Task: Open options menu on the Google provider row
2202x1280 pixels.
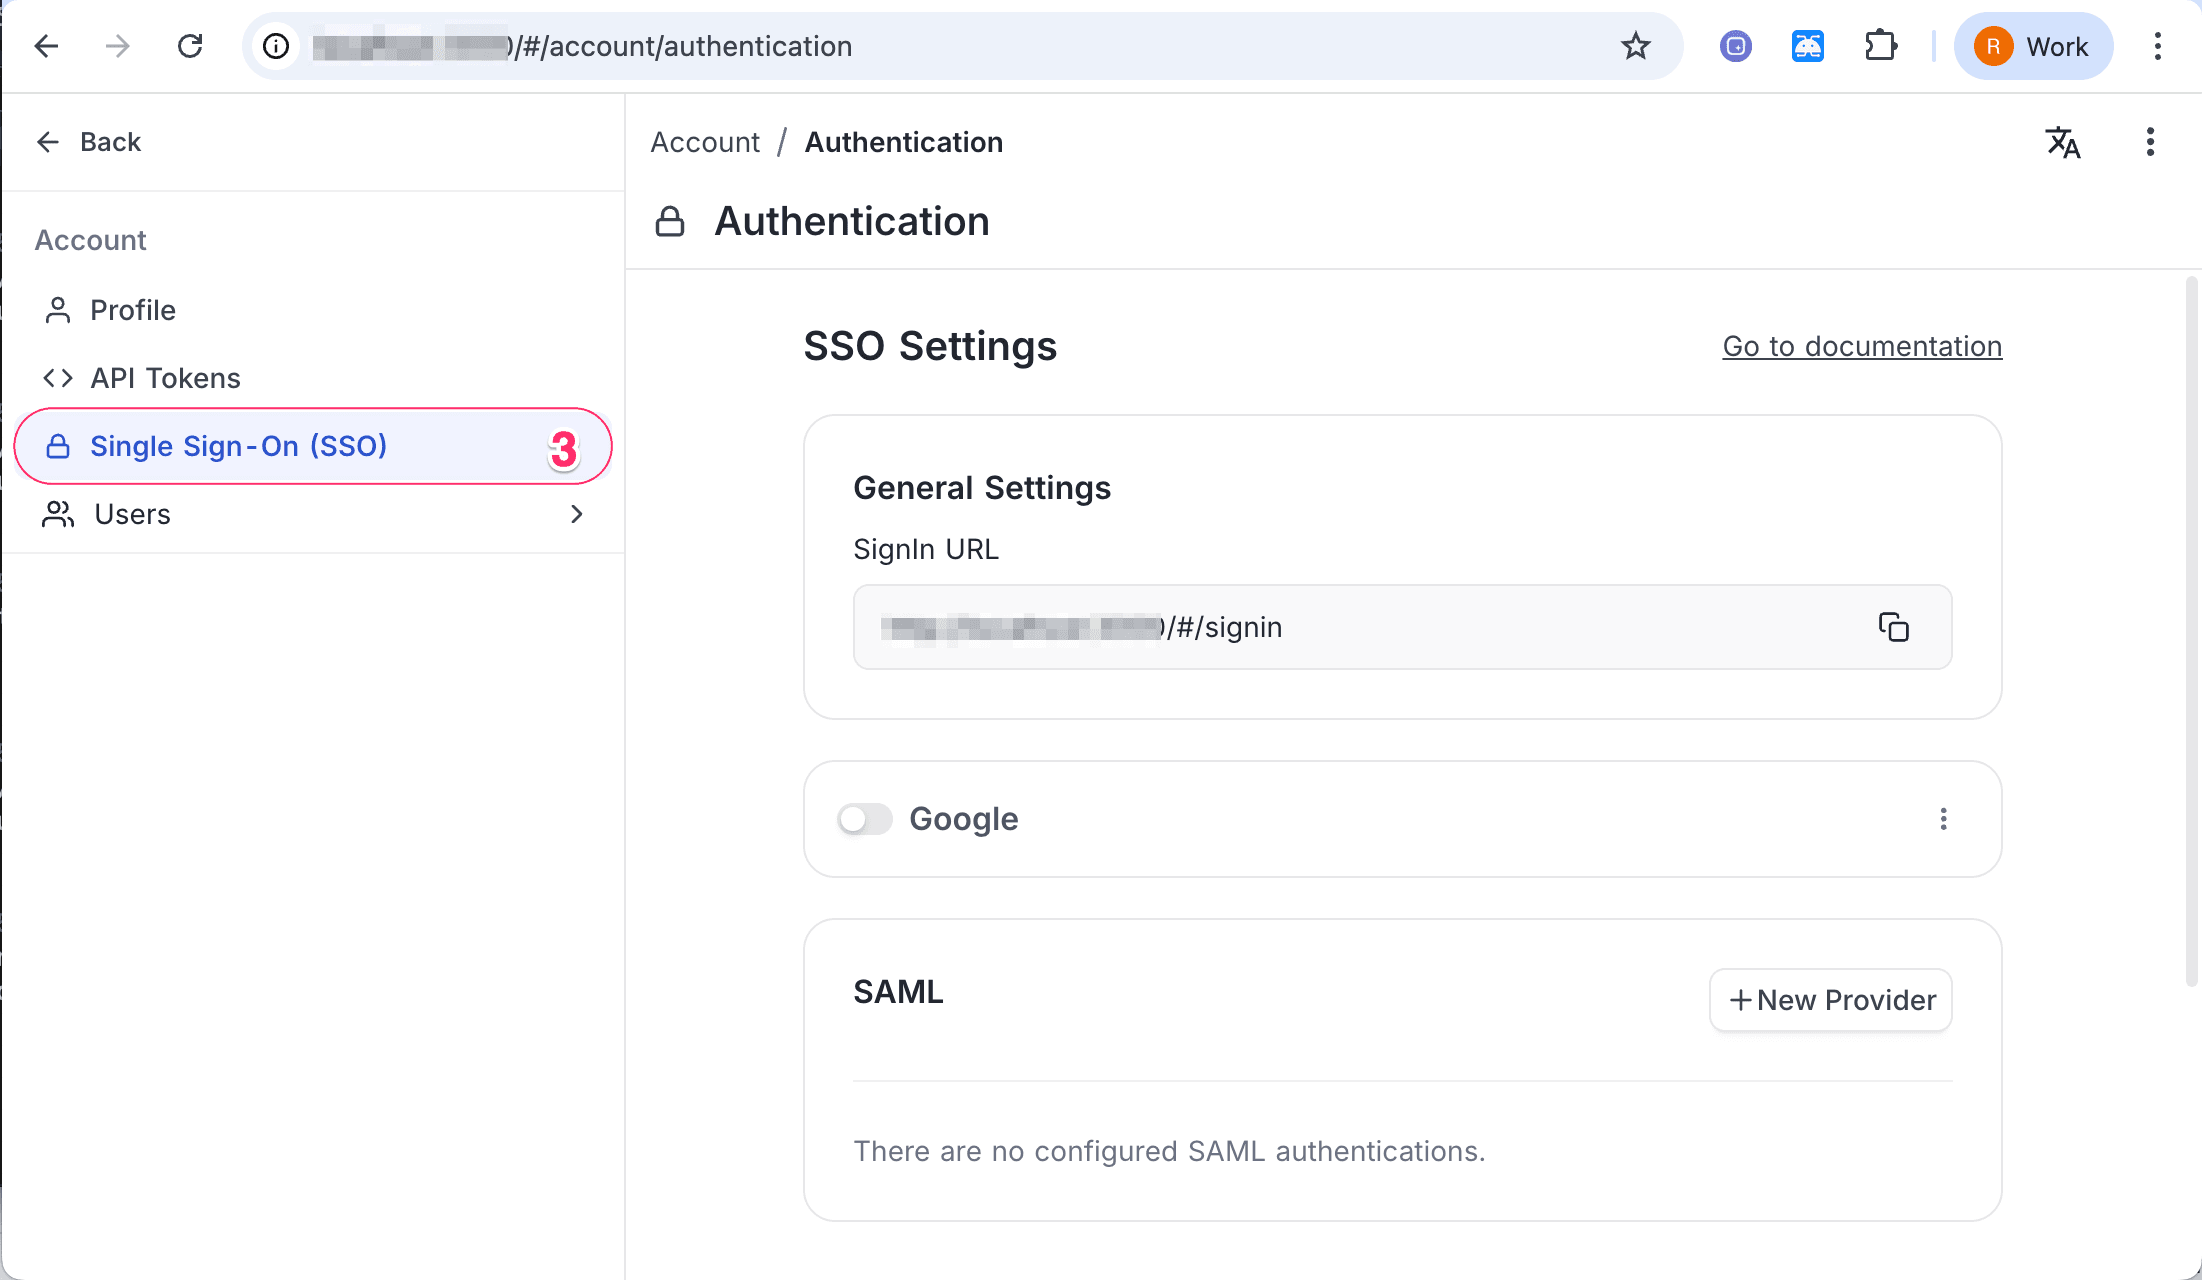Action: (x=1944, y=819)
